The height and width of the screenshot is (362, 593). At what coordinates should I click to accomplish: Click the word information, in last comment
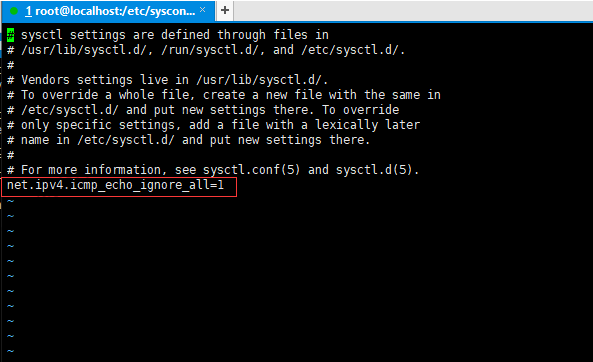[122, 170]
